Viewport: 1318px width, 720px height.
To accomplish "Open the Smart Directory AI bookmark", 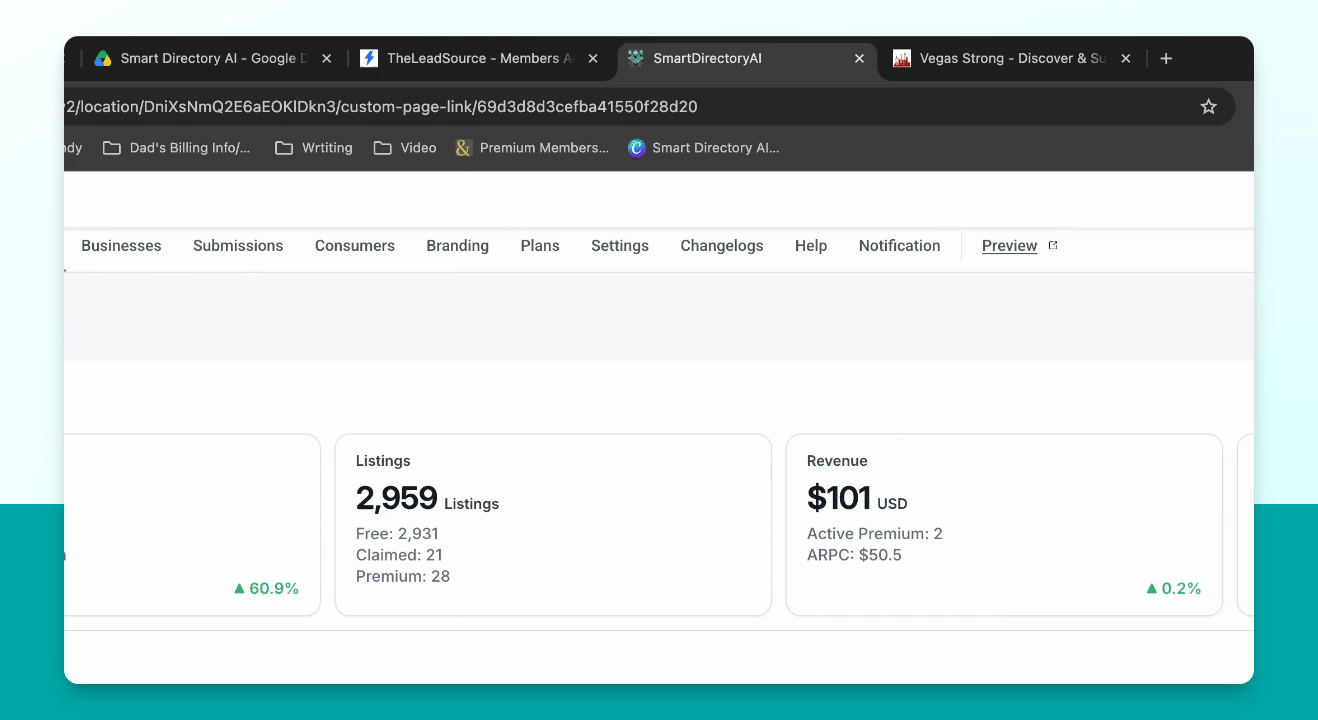I will point(704,148).
